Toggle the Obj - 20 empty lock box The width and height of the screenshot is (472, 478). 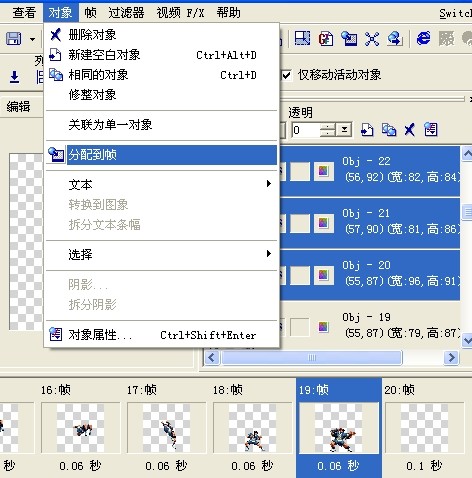[x=300, y=275]
